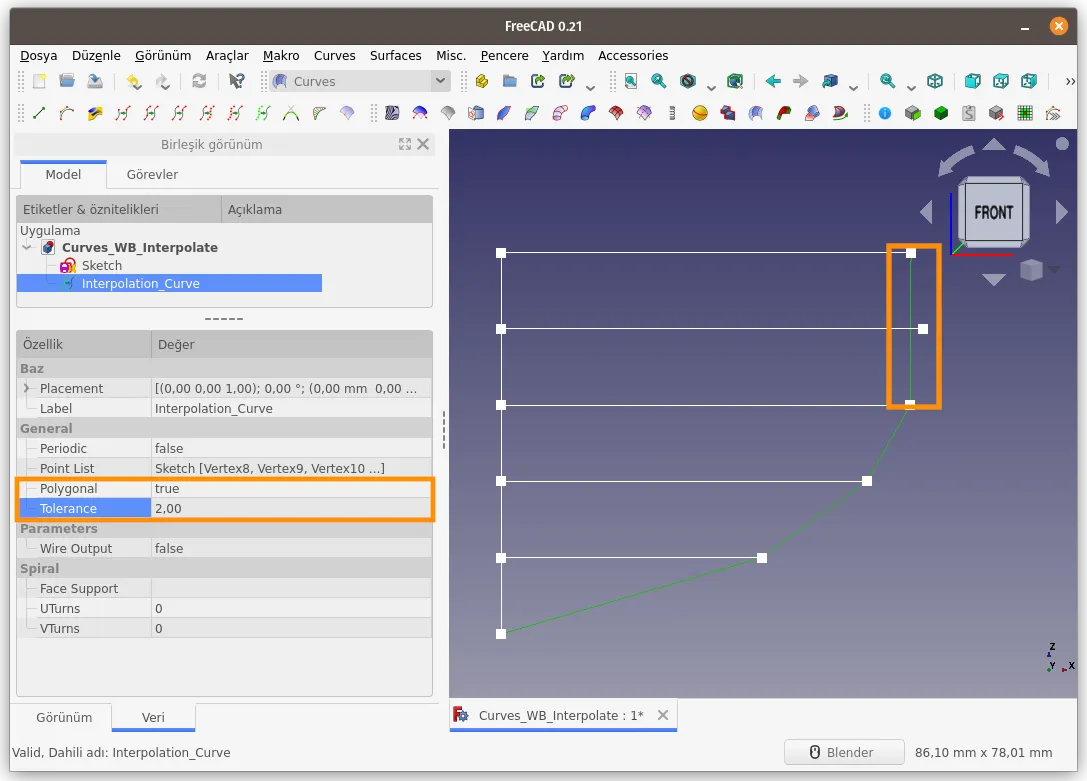Toggle the Wire Output value false
This screenshot has height=781, width=1087.
[x=292, y=548]
